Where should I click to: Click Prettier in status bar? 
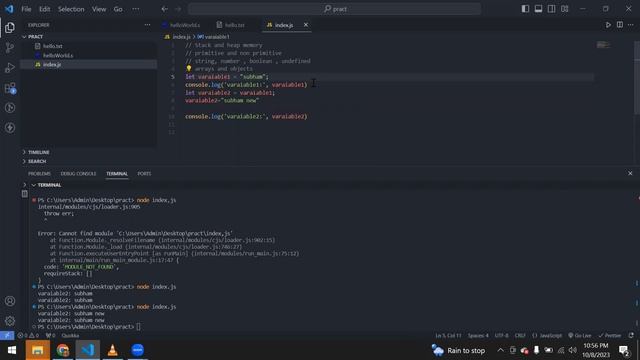[610, 336]
